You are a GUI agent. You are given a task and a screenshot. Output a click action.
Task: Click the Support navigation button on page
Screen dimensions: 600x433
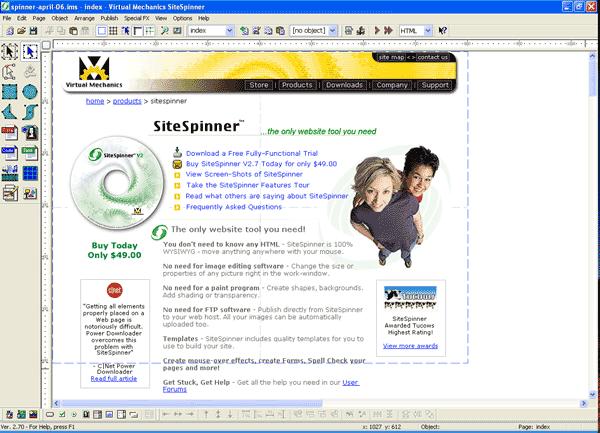pyautogui.click(x=435, y=85)
